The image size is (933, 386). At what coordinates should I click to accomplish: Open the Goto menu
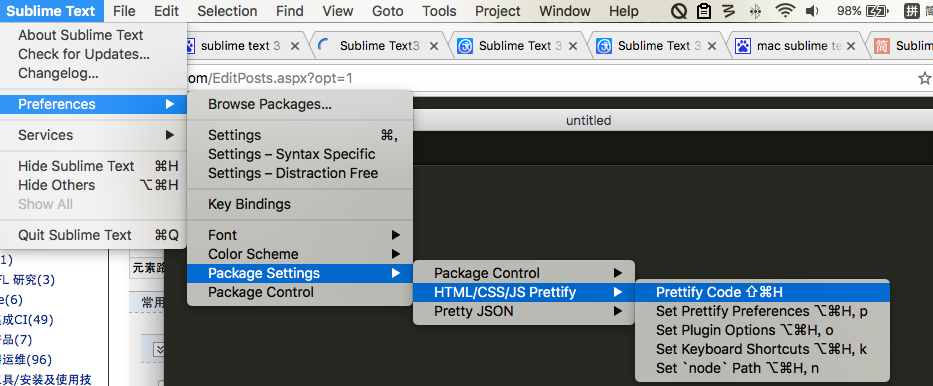point(387,11)
